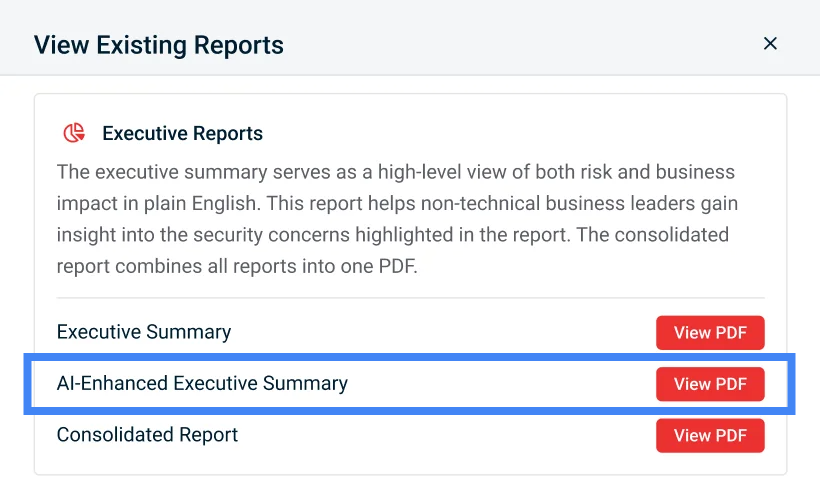820x492 pixels.
Task: Select the Consolidated Report row label
Action: [x=147, y=435]
